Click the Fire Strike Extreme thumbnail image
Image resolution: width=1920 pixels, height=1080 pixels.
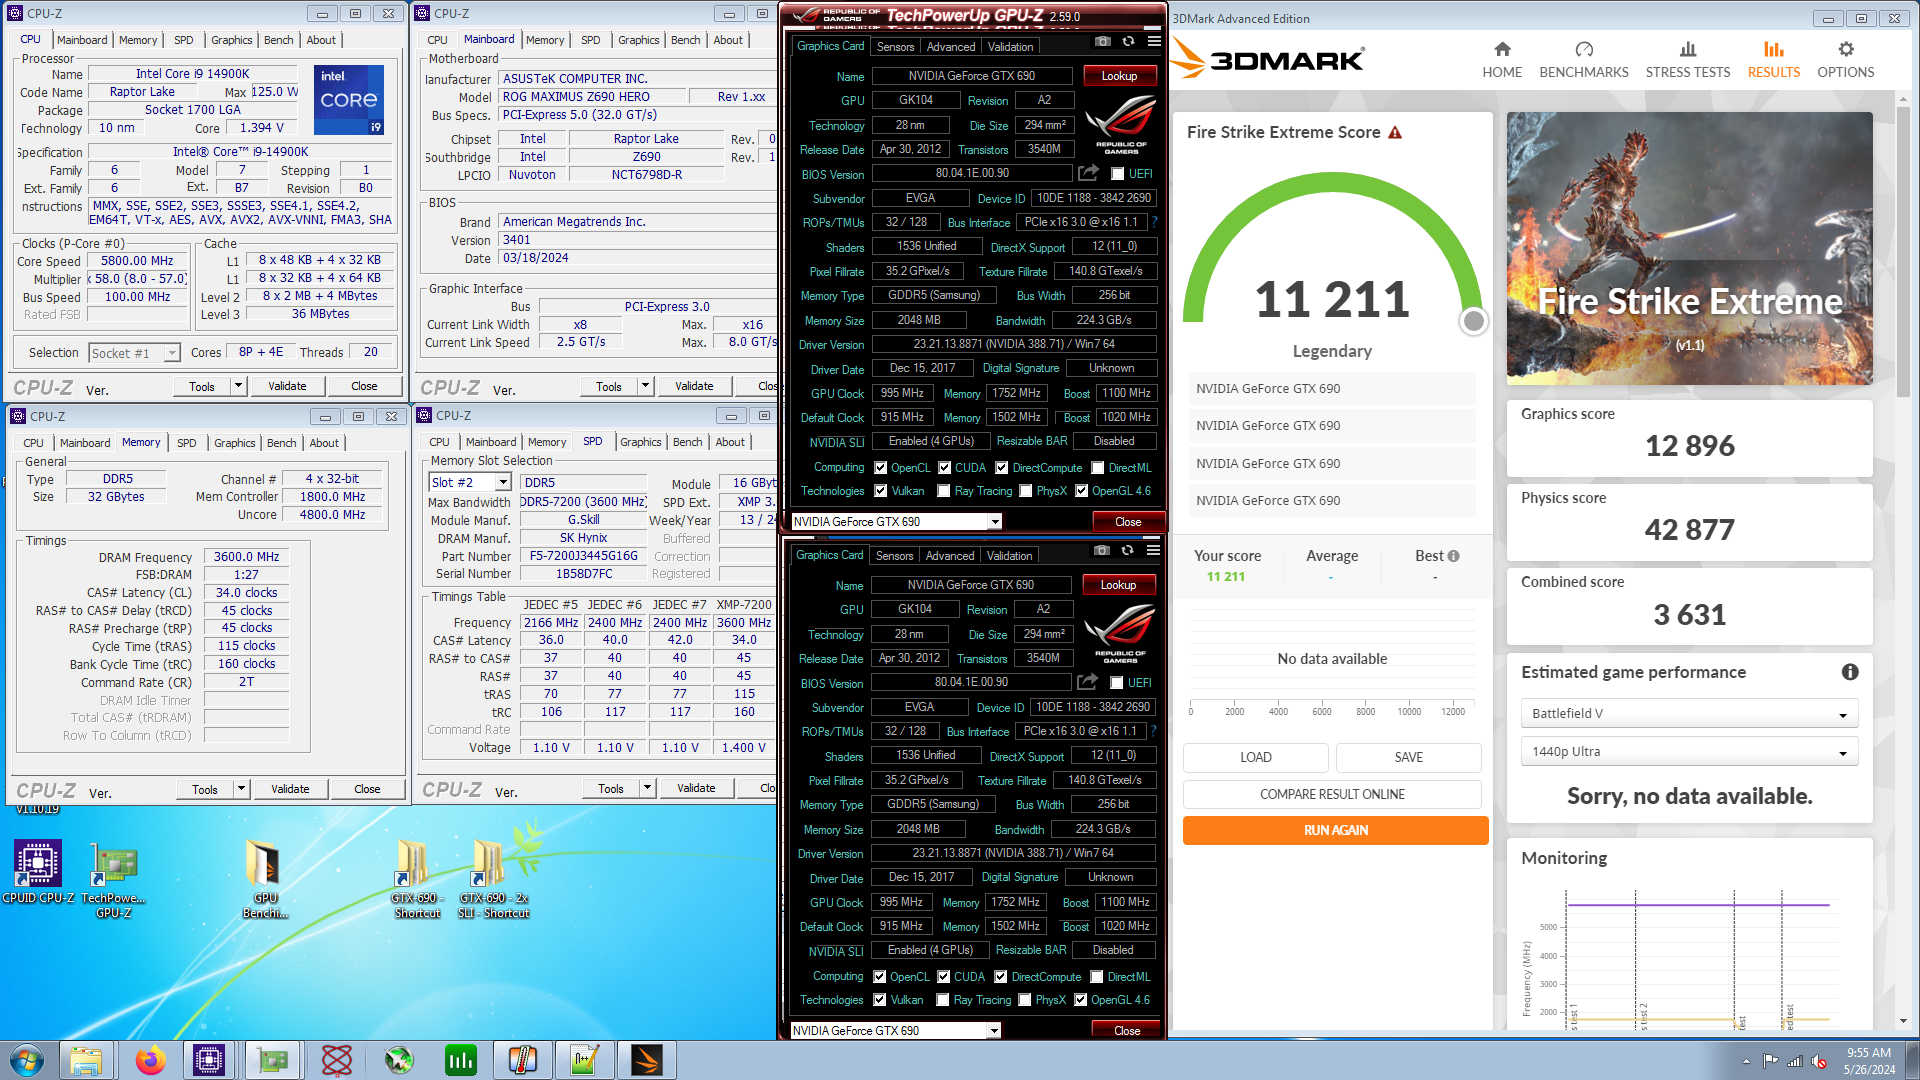coord(1689,248)
